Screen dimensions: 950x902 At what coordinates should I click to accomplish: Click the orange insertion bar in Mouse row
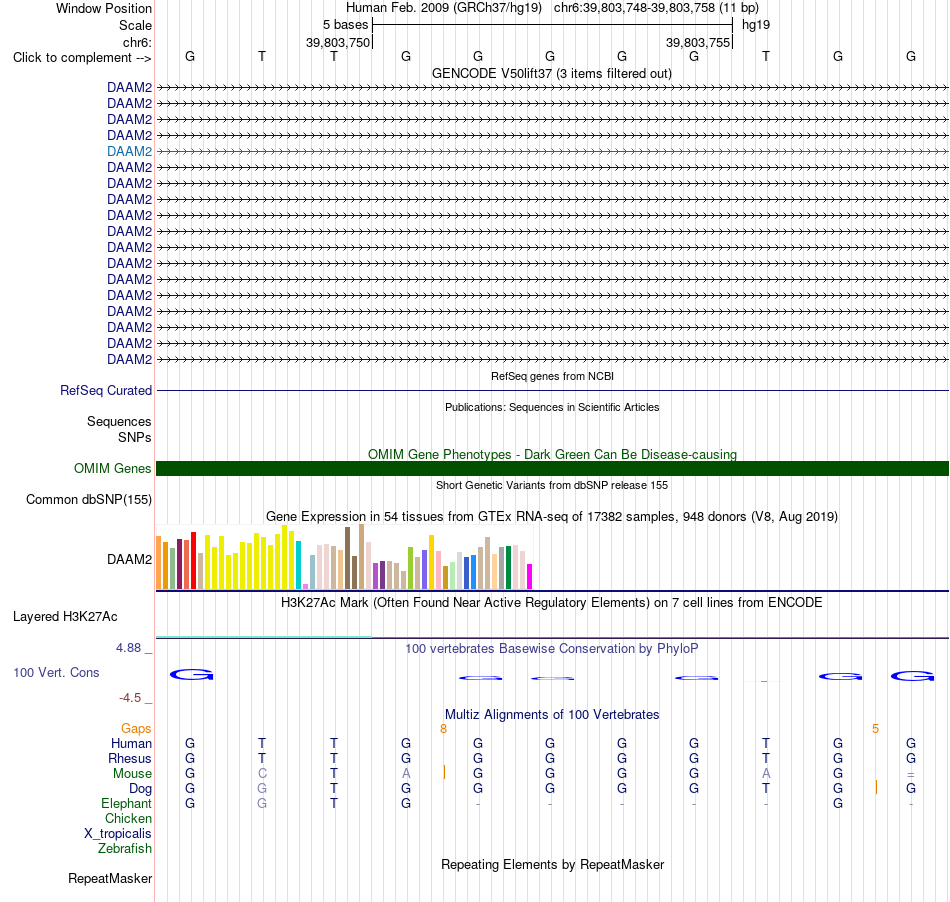[444, 772]
